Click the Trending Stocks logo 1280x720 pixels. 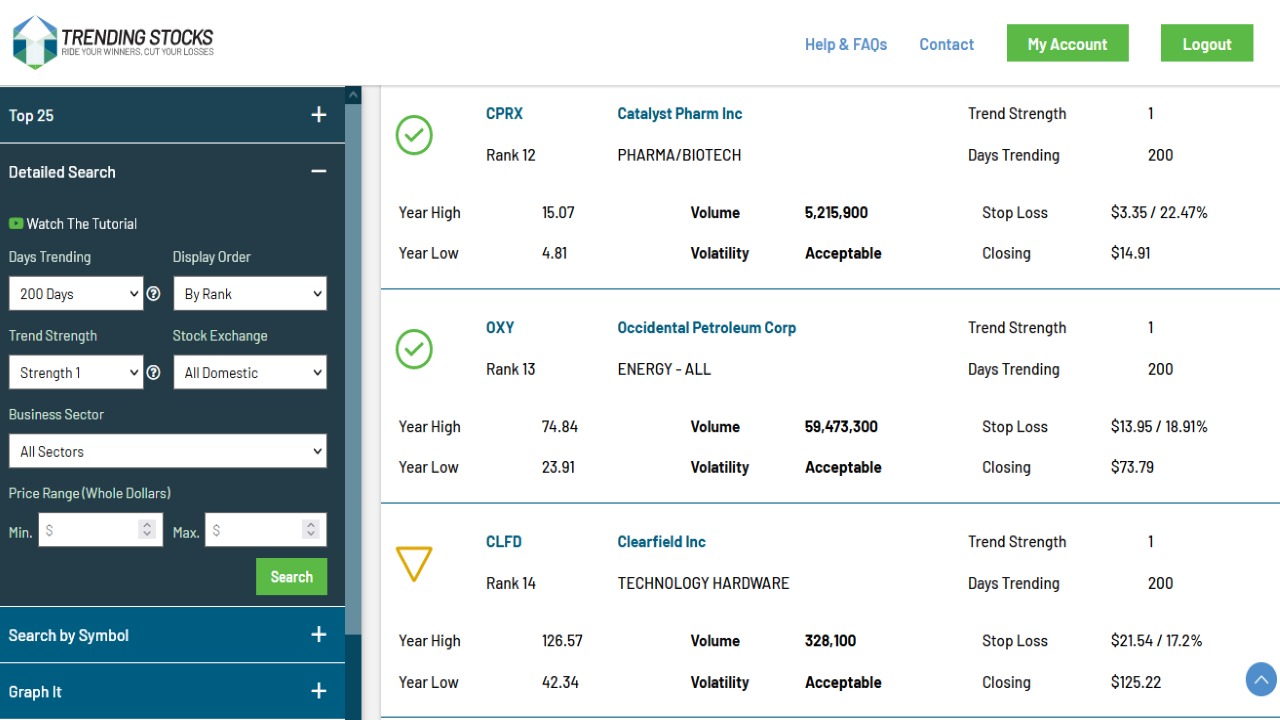113,42
